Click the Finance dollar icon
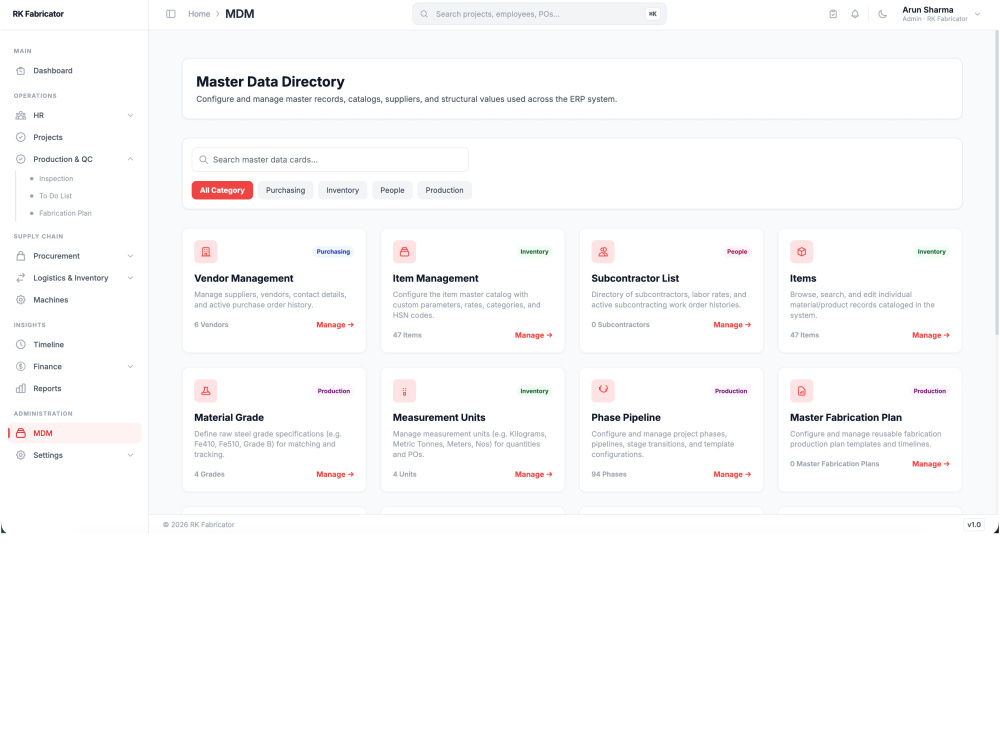Viewport: 1000px width, 750px height. 20,367
